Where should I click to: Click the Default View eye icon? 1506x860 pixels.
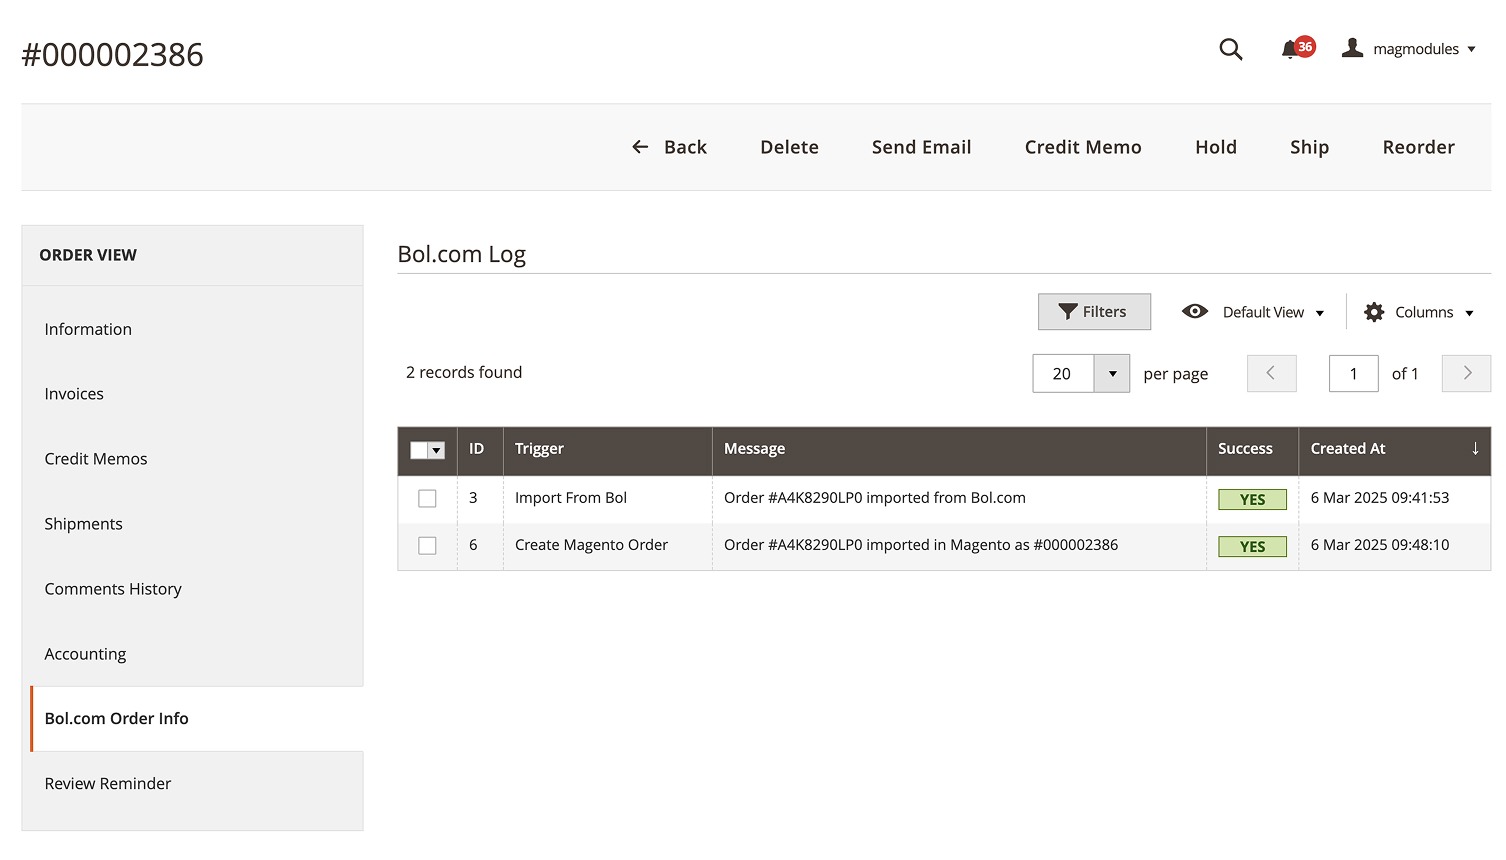(x=1194, y=312)
